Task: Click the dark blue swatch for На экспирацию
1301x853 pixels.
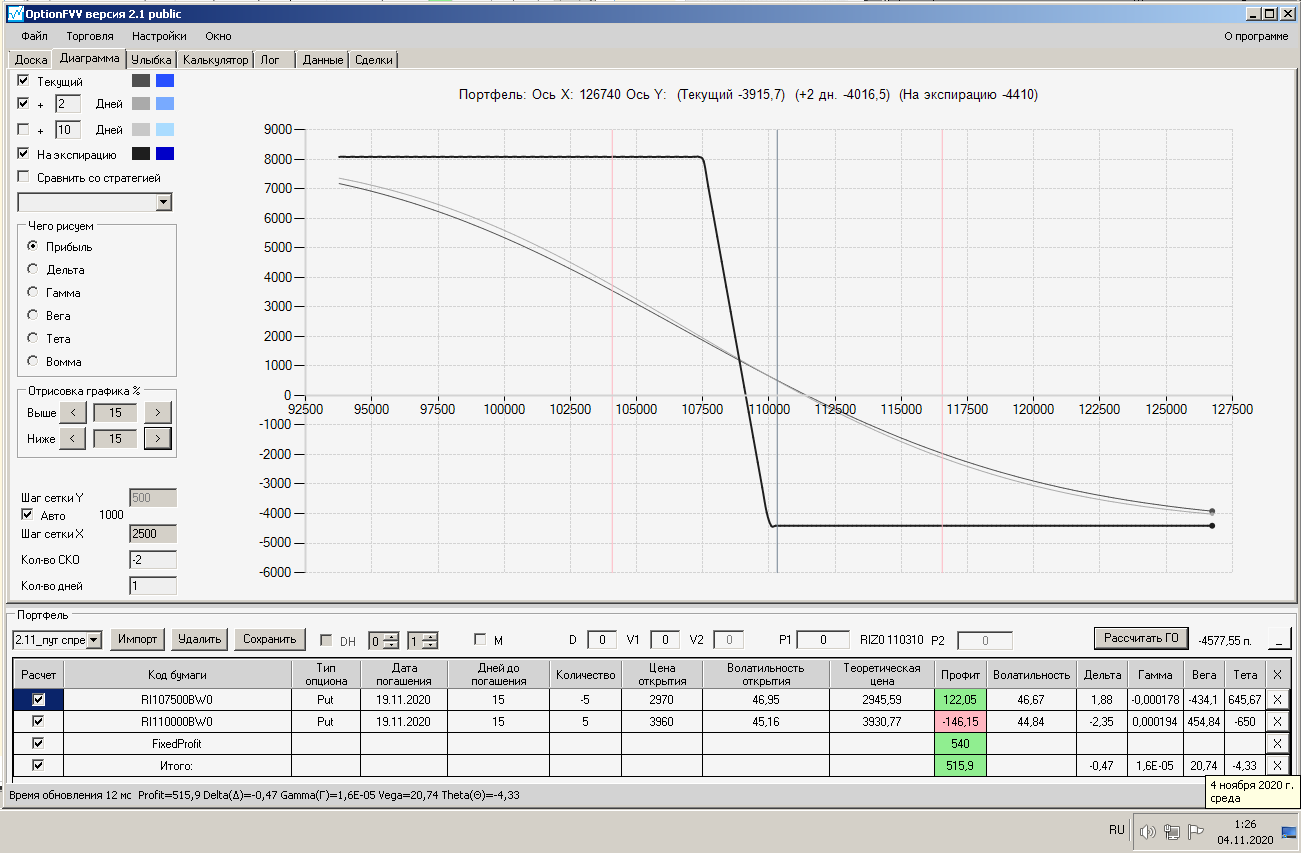Action: (165, 154)
